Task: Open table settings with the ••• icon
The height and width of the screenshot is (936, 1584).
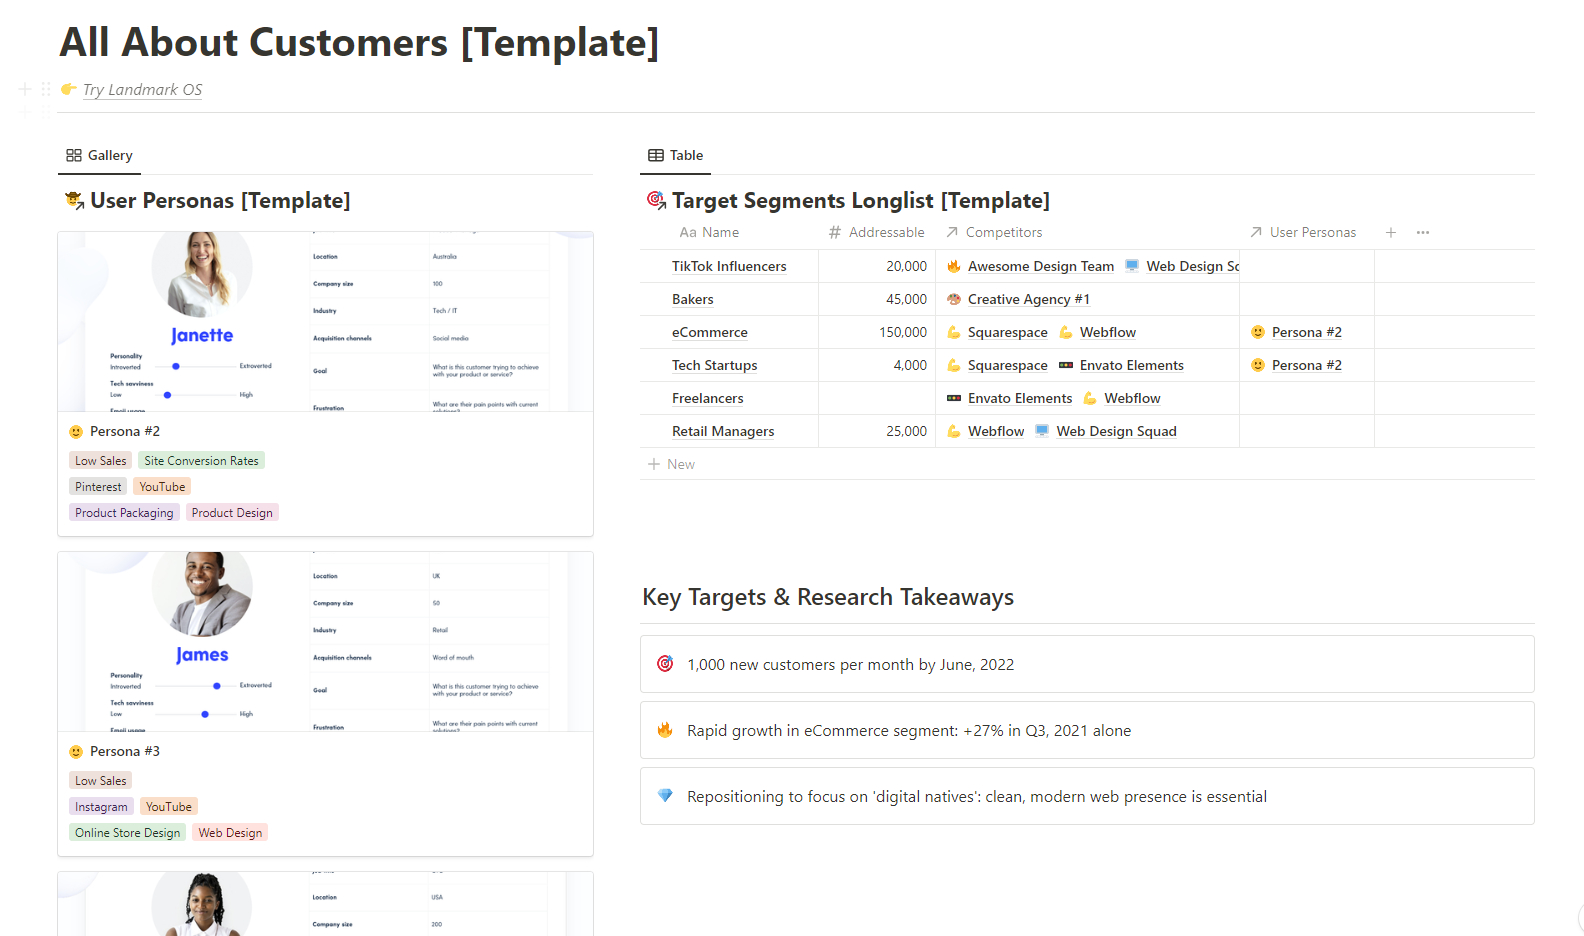Action: point(1423,232)
